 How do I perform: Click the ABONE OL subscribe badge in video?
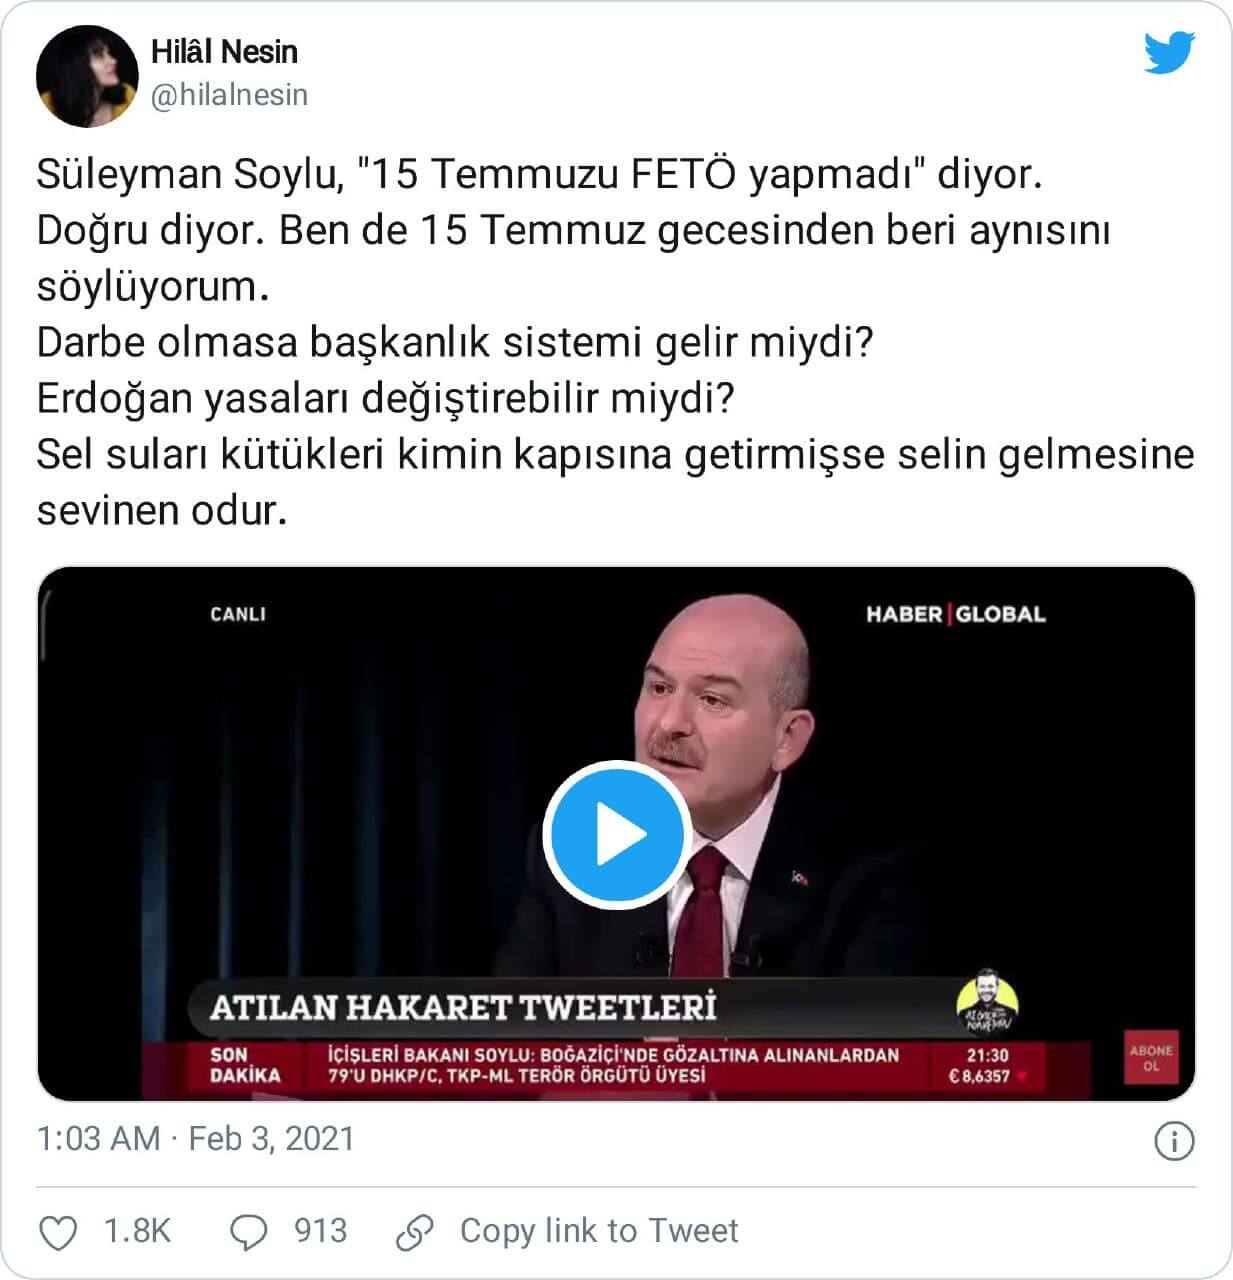tap(1151, 1058)
